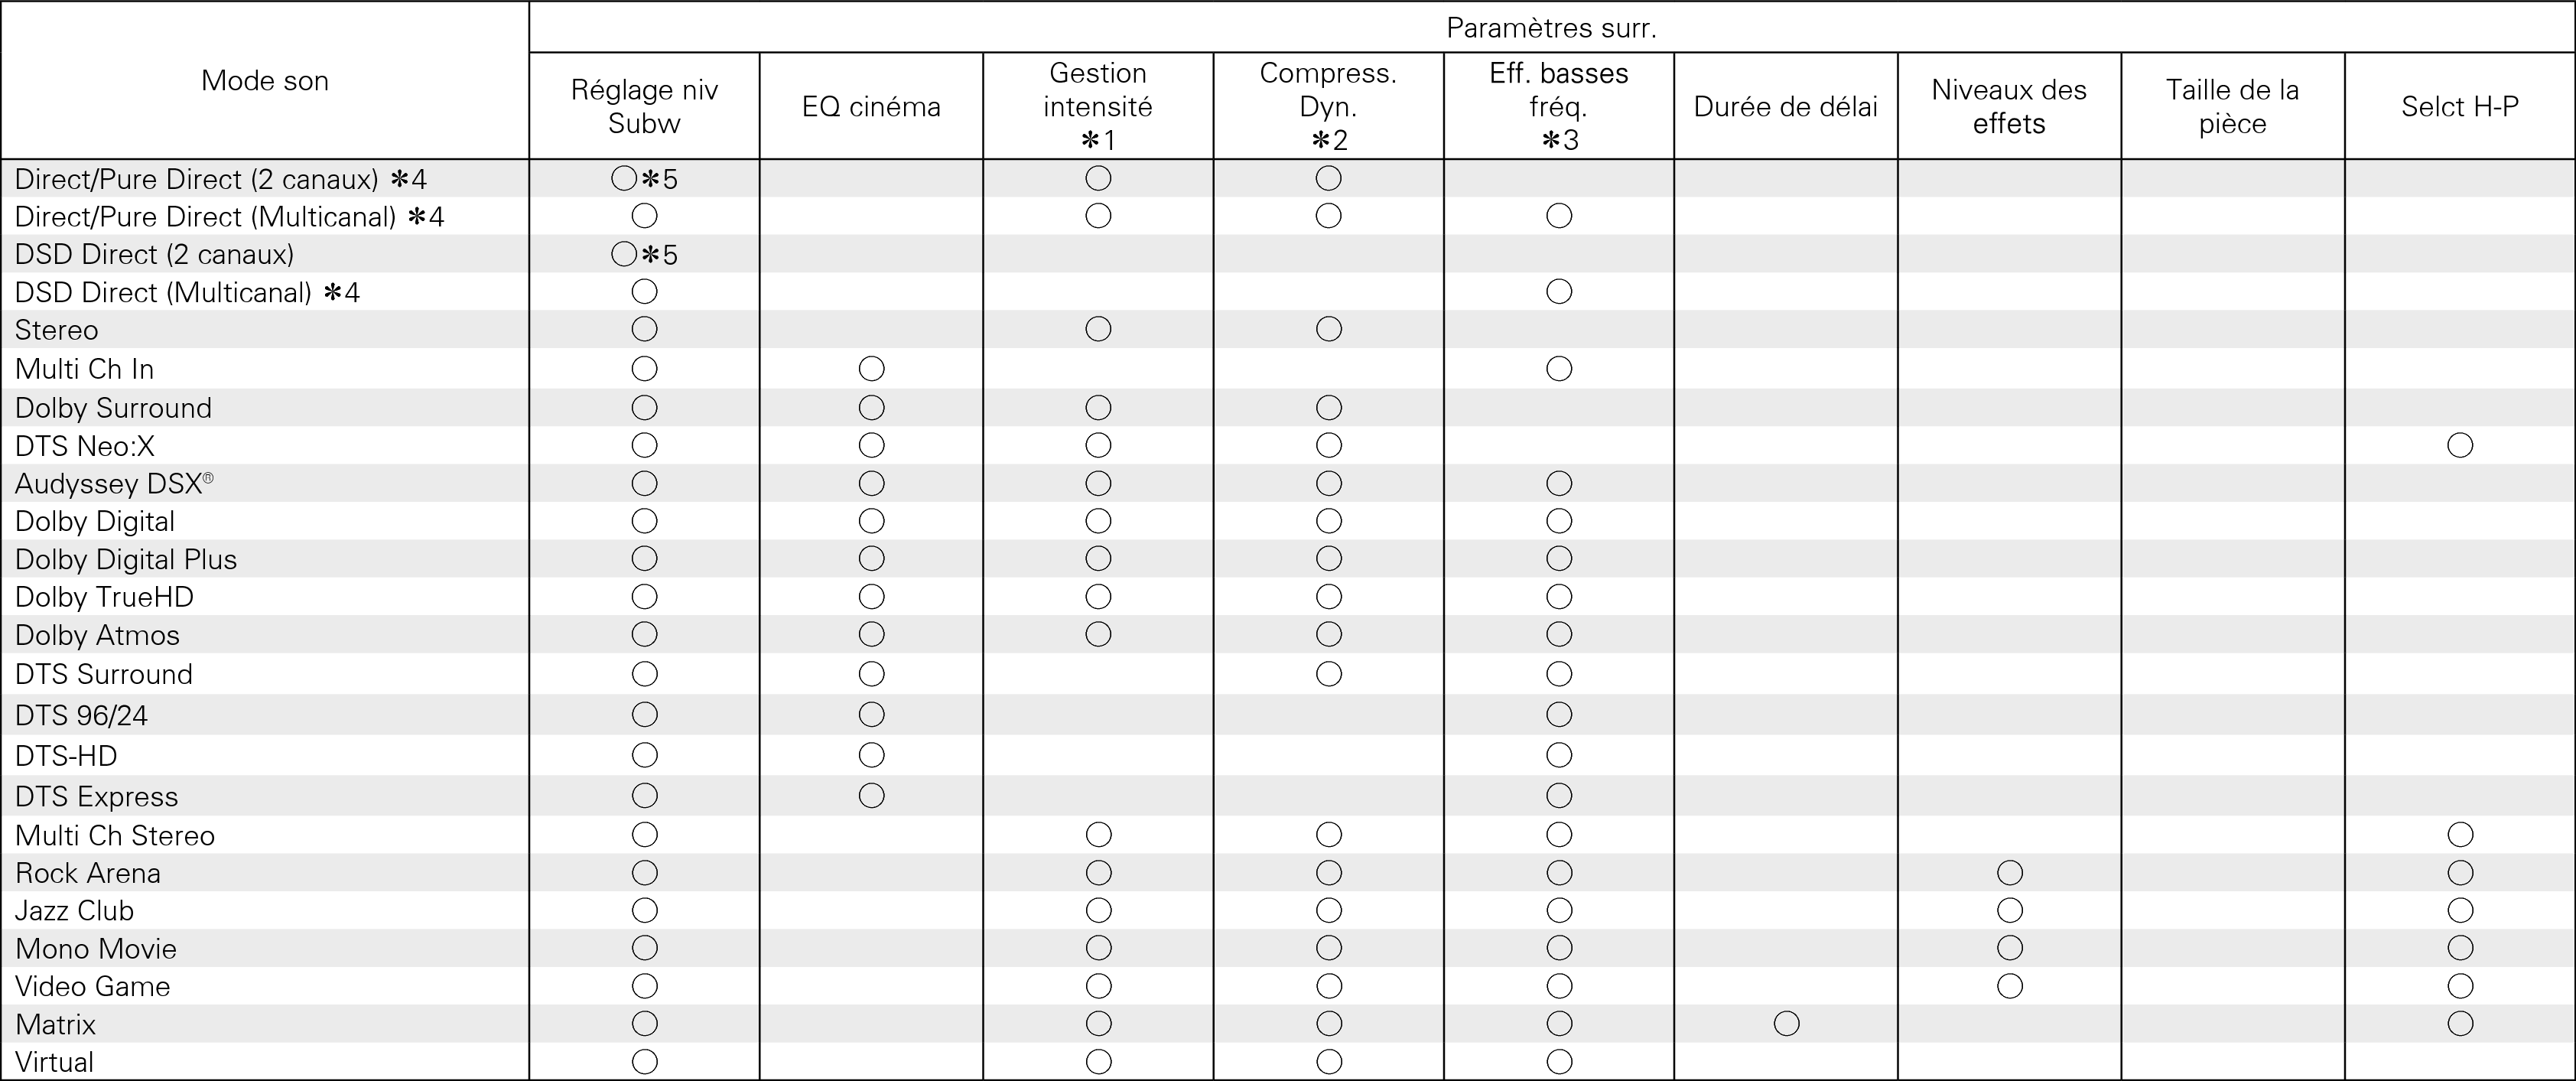Screen dimensions: 2576x1081
Task: Click the EQ cinéma column header
Action: click(871, 106)
